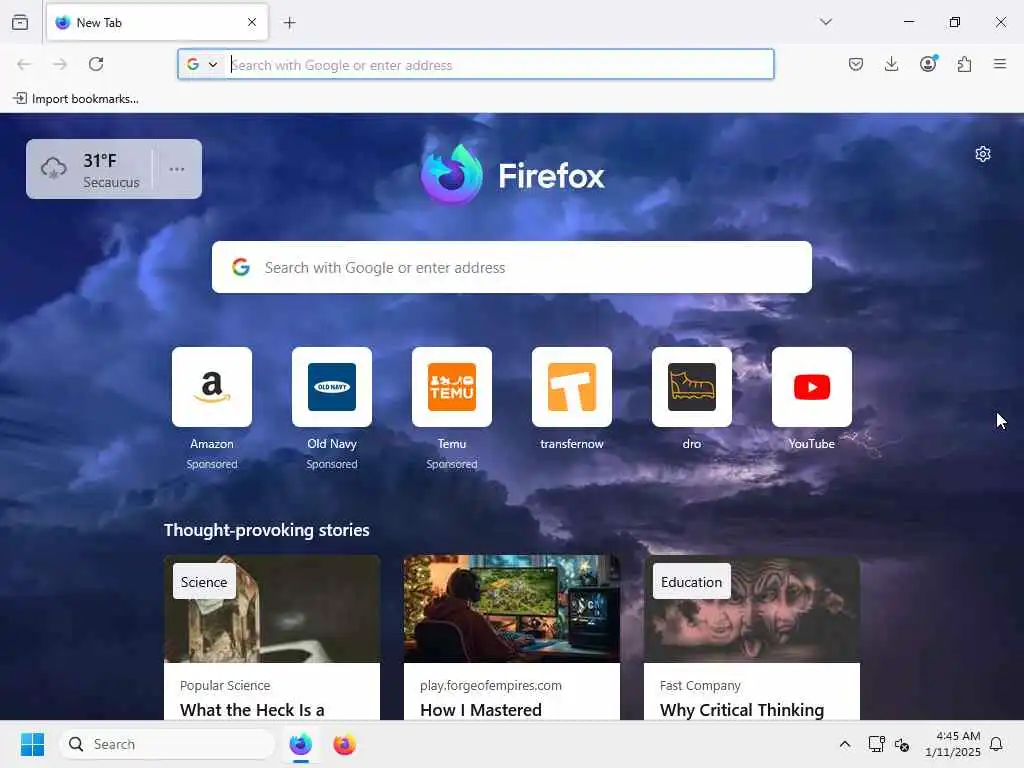Viewport: 1024px width, 768px height.
Task: Open a new tab with plus button
Action: pyautogui.click(x=290, y=23)
